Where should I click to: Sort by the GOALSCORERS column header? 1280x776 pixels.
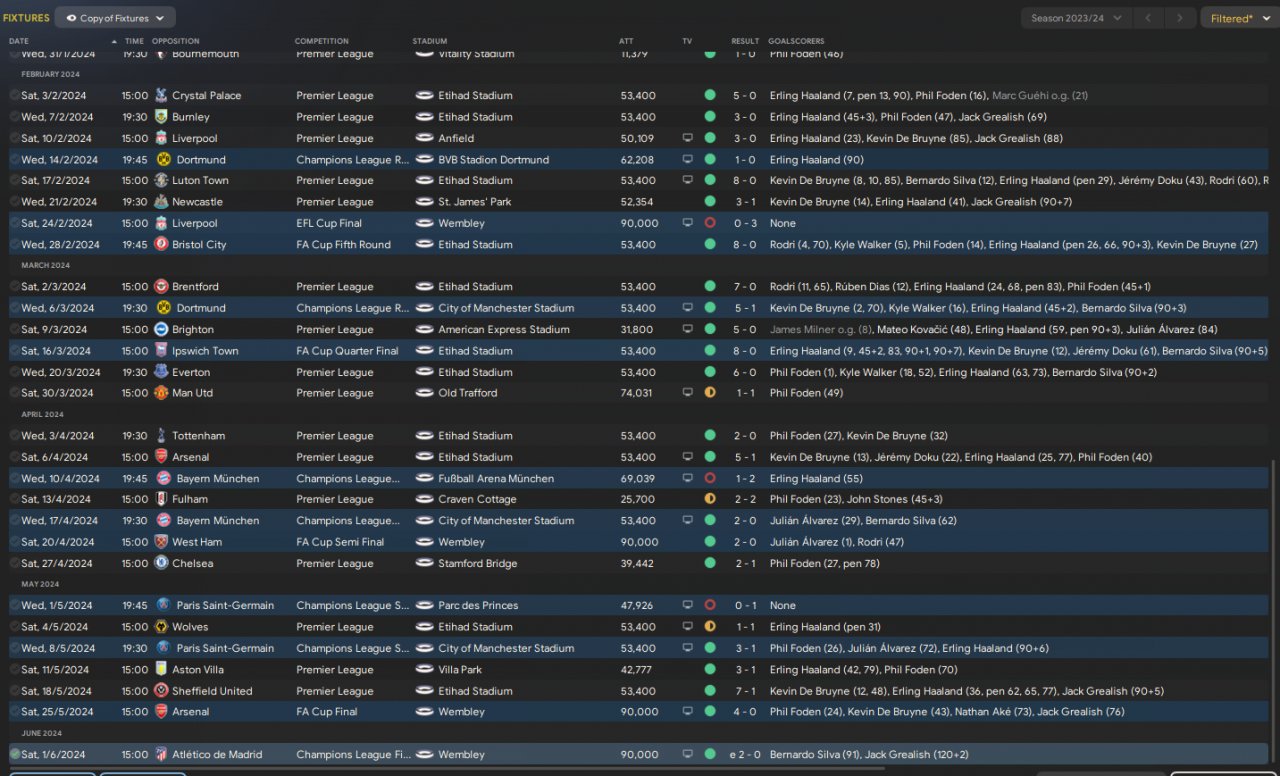(796, 41)
